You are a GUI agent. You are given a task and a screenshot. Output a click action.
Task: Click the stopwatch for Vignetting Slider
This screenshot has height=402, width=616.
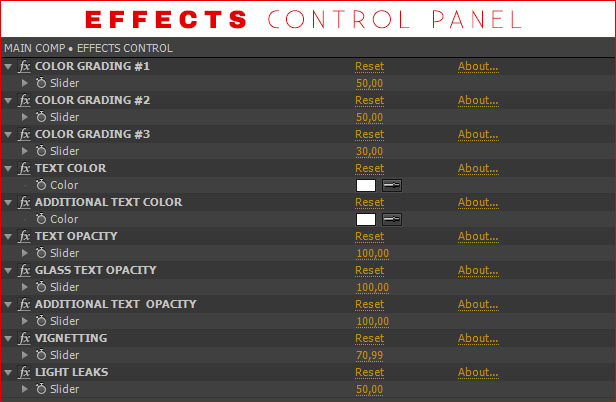(41, 355)
